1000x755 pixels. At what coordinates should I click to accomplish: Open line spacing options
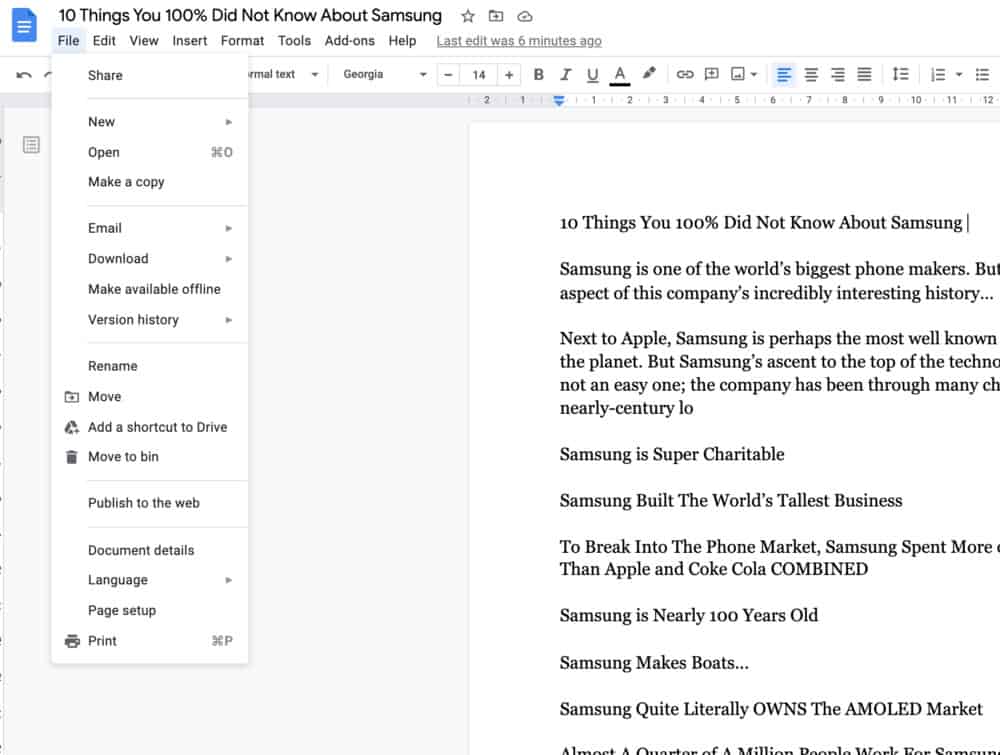(x=901, y=74)
